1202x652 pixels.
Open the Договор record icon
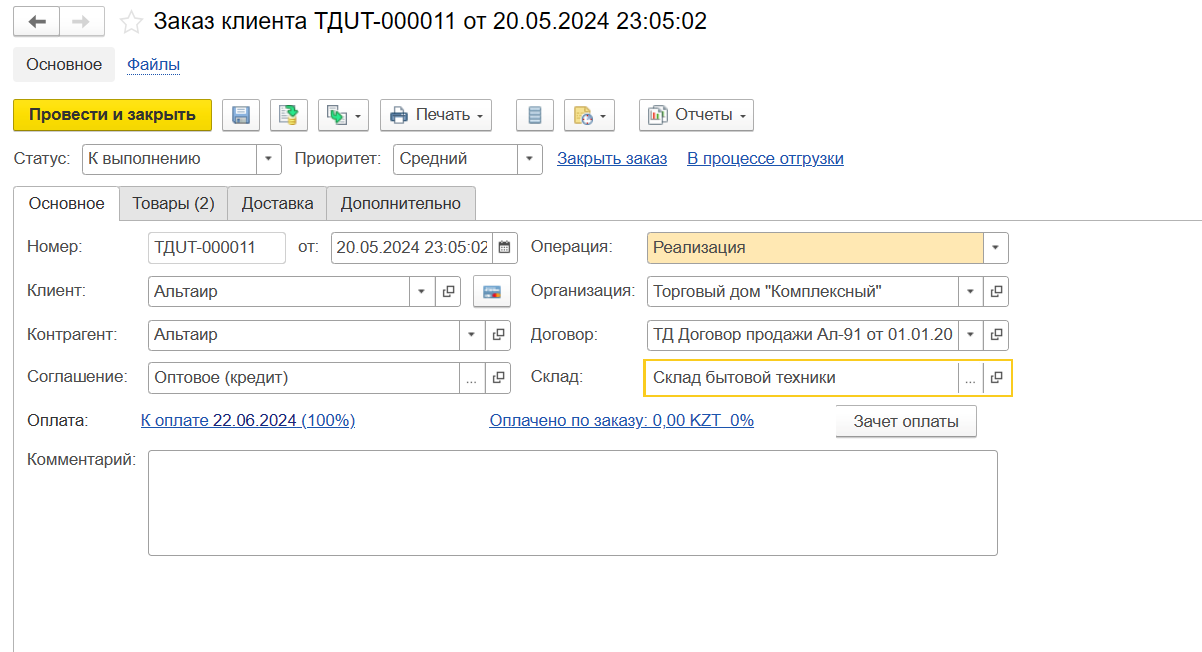pos(996,335)
